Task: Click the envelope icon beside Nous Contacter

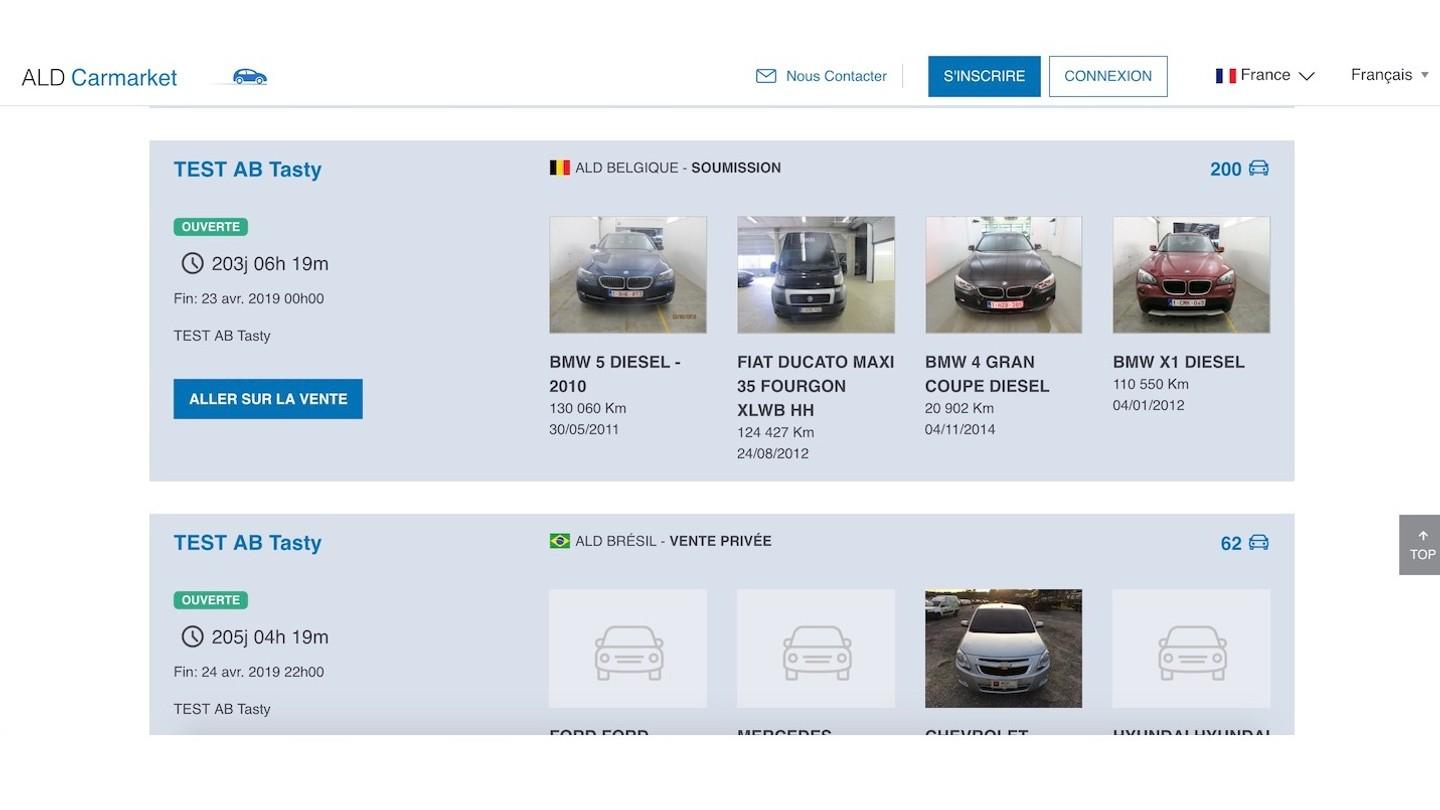Action: coord(766,76)
